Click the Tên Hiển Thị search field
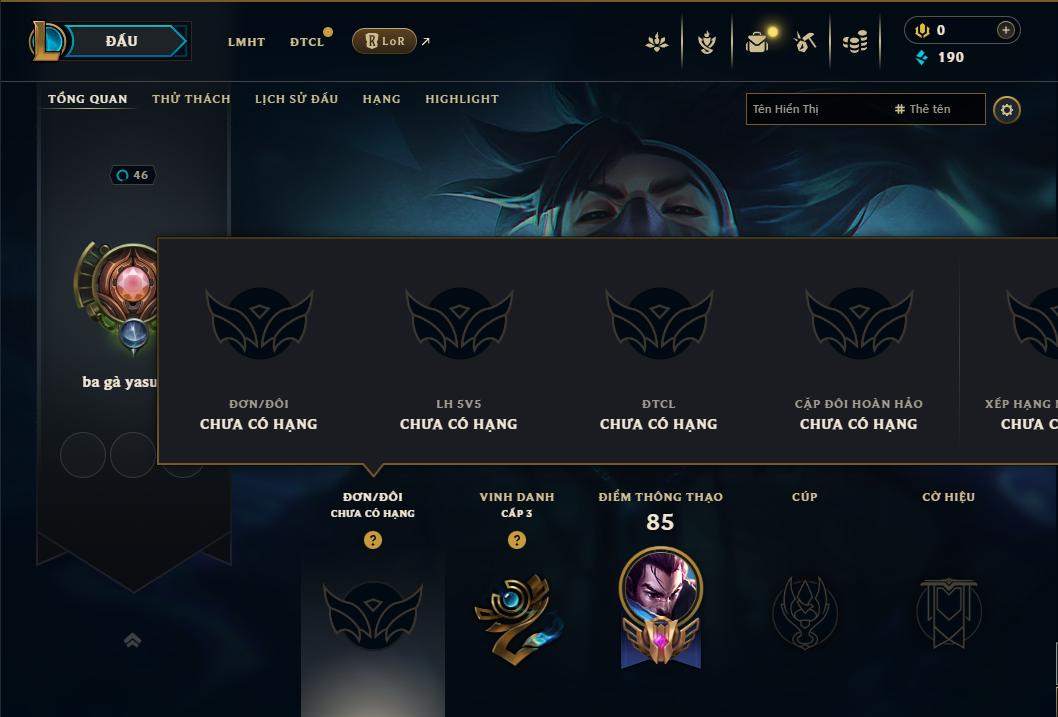The height and width of the screenshot is (717, 1058). (818, 109)
